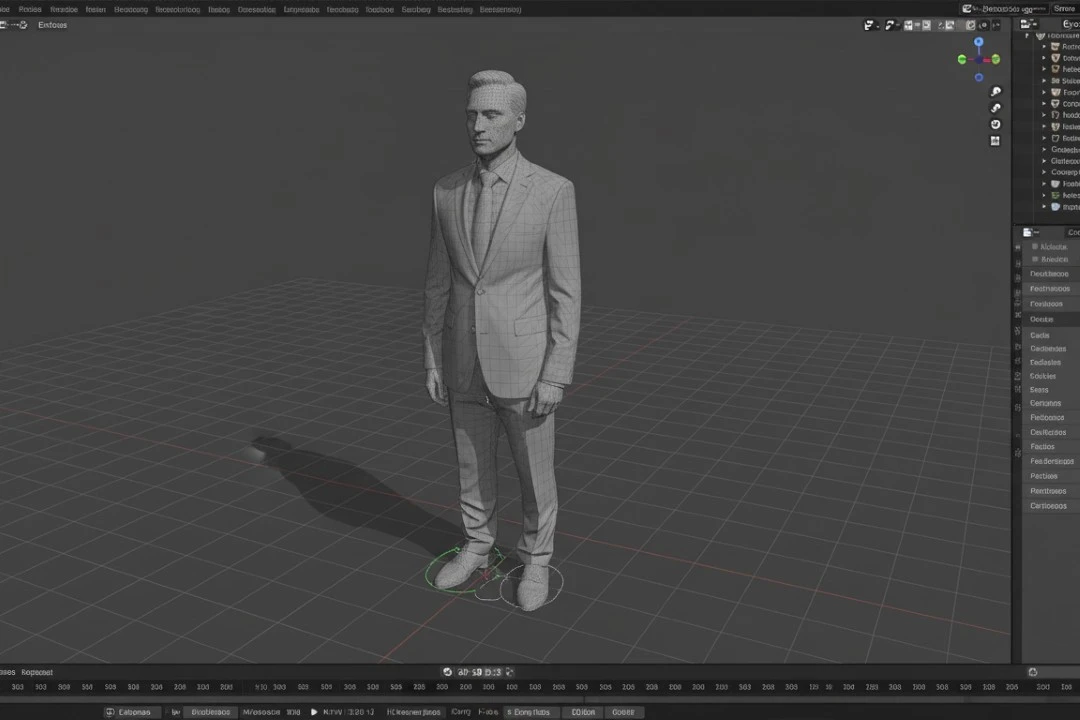Click the 'Srrore' button at top right
The image size is (1080, 720).
(x=1064, y=8)
